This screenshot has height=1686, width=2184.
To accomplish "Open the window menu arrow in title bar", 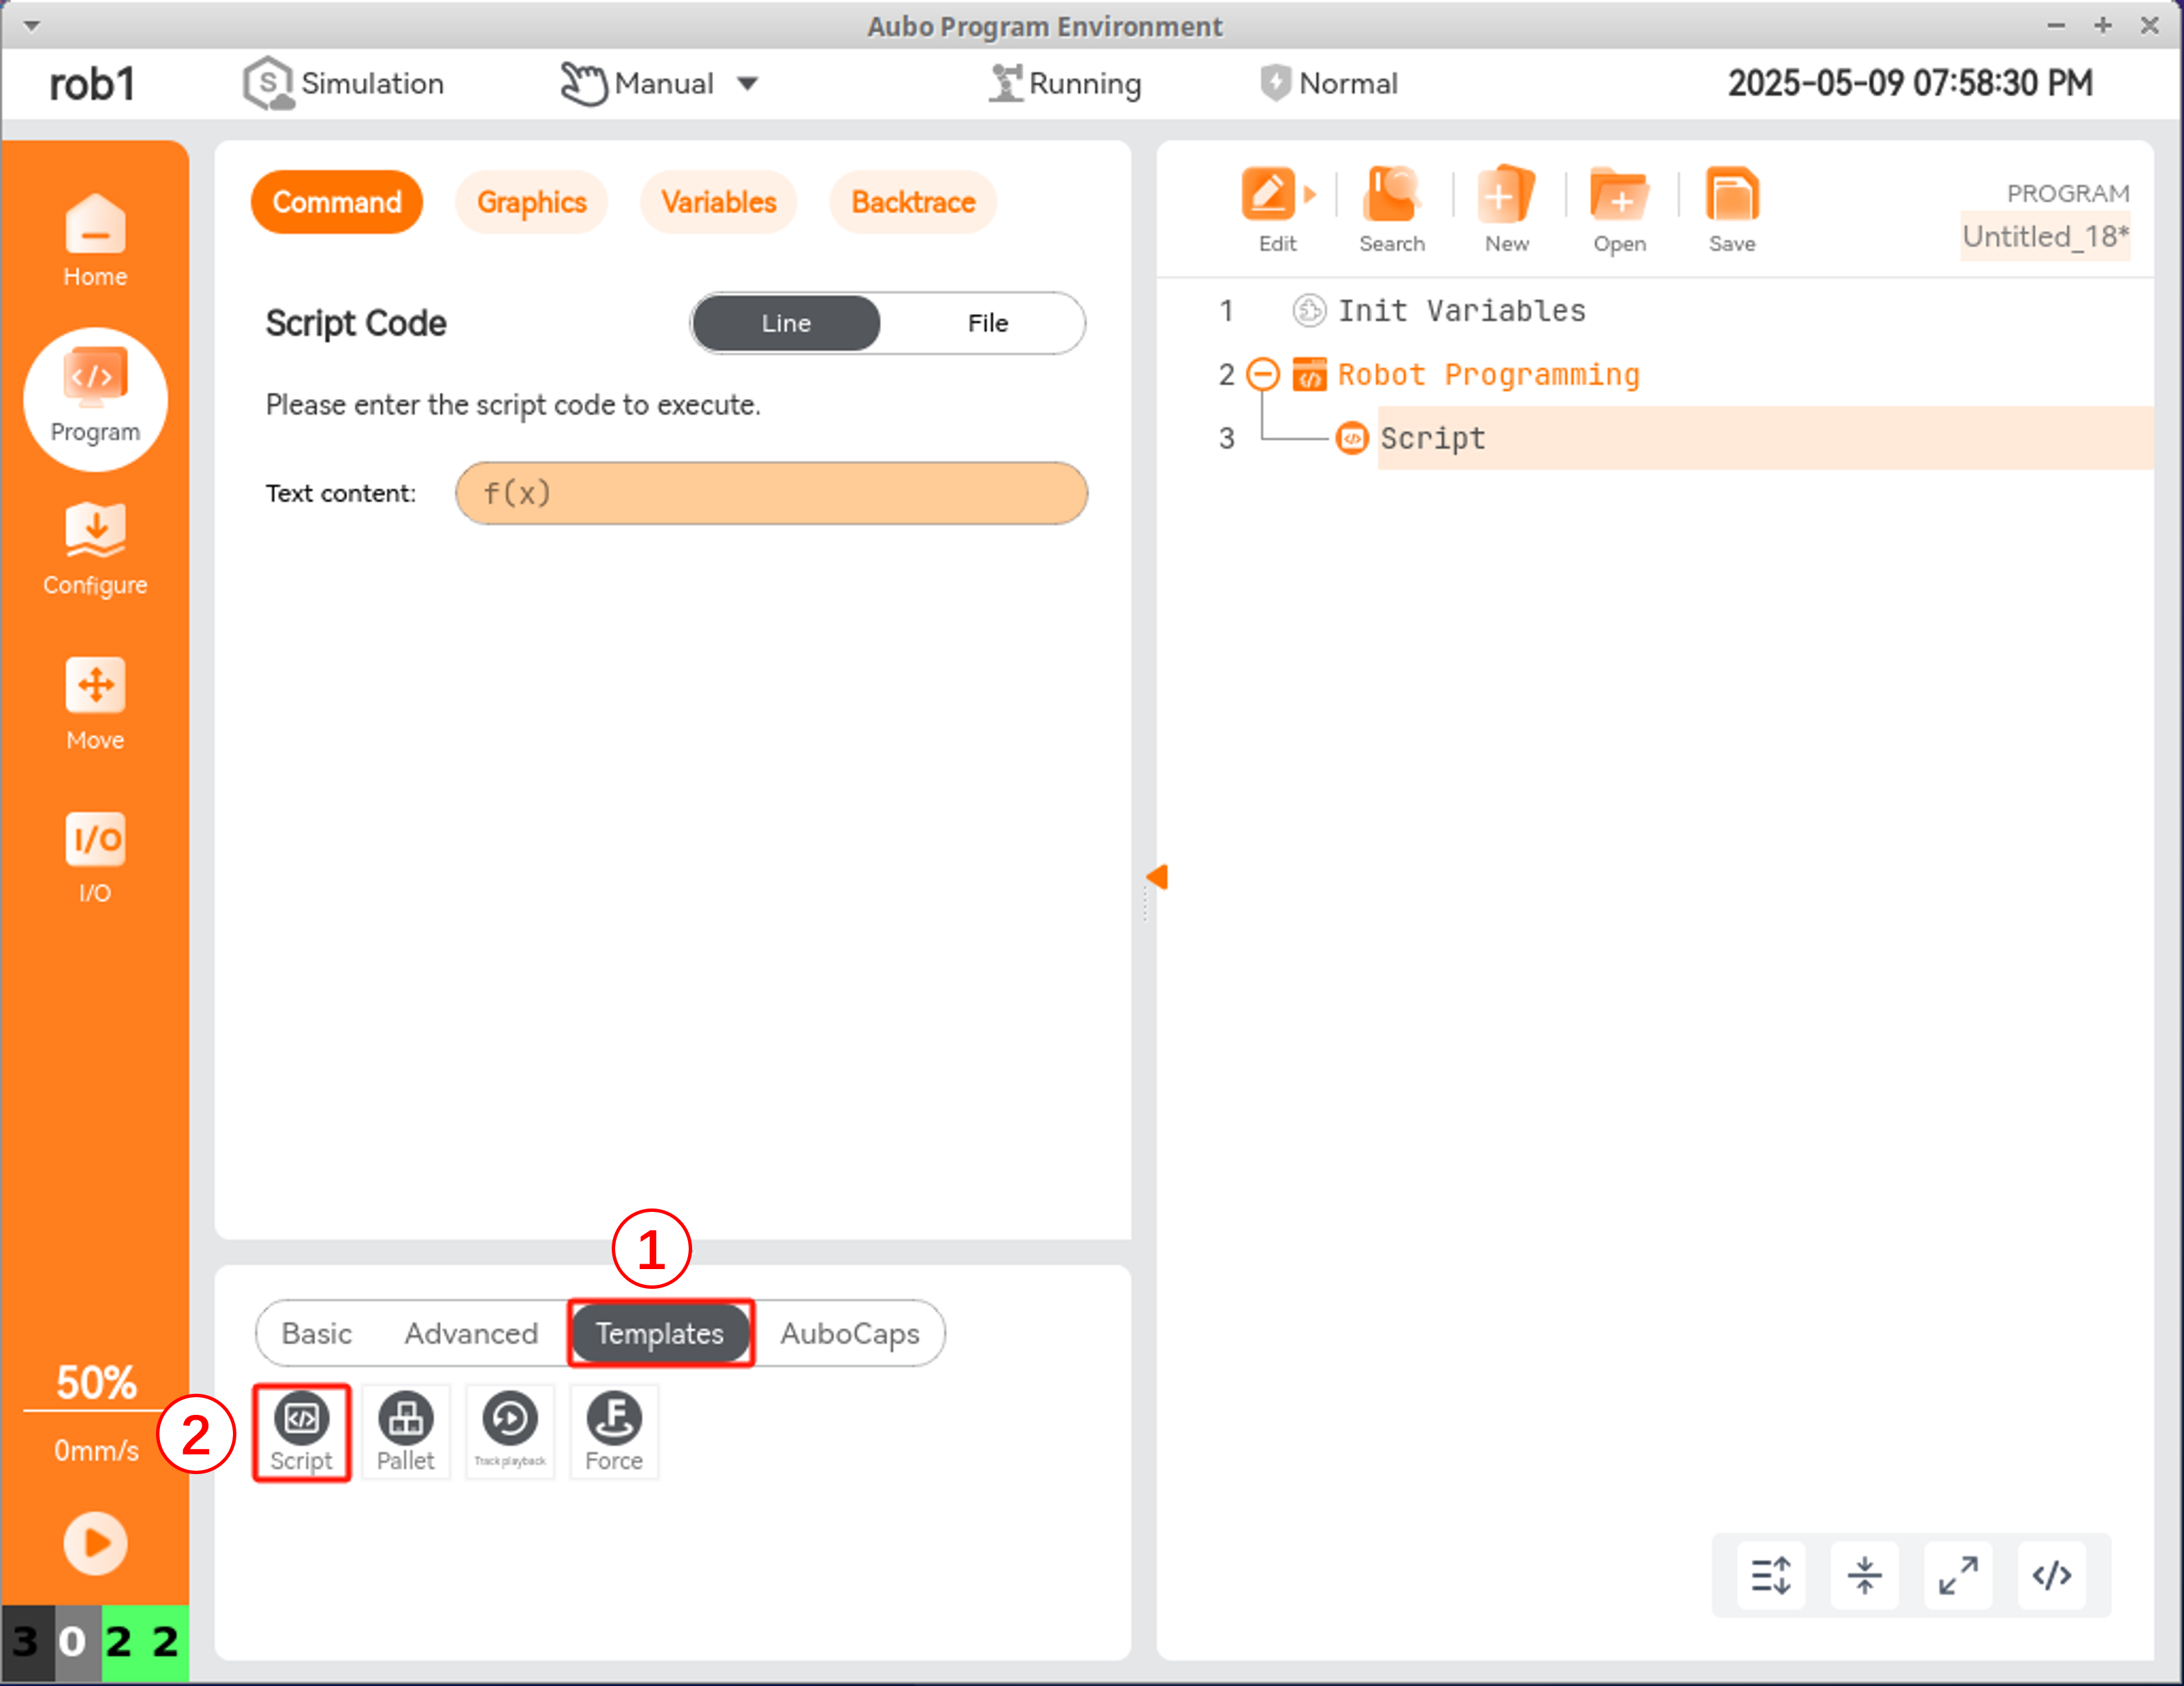I will [x=31, y=26].
